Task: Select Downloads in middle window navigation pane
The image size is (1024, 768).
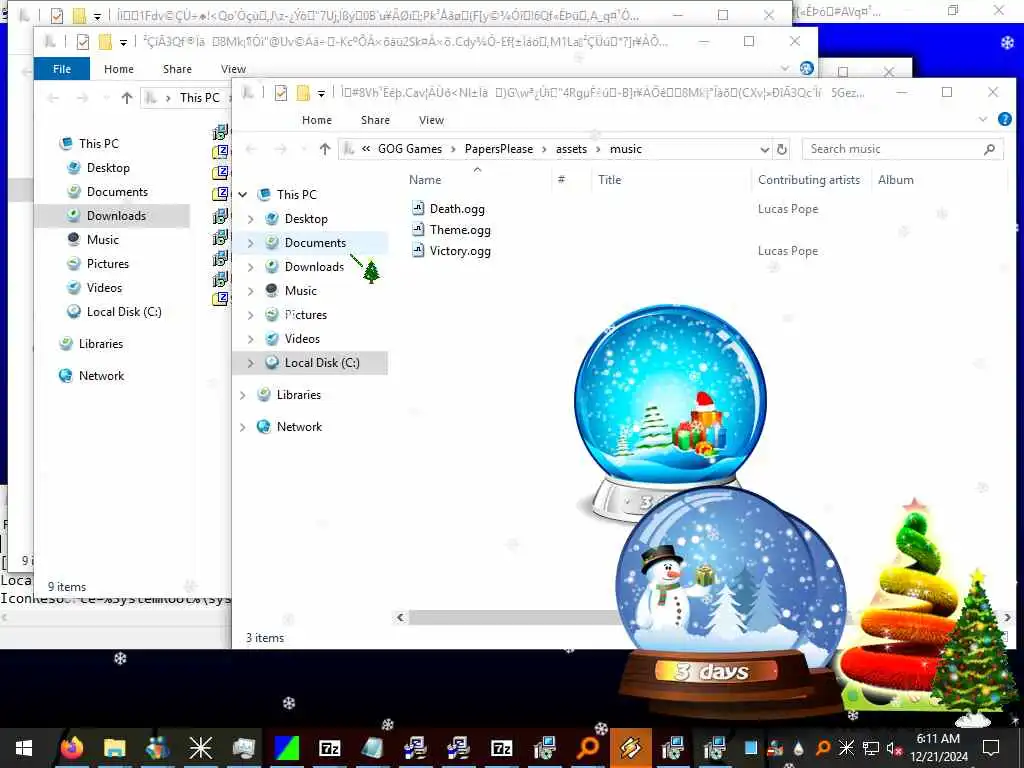Action: (x=116, y=216)
